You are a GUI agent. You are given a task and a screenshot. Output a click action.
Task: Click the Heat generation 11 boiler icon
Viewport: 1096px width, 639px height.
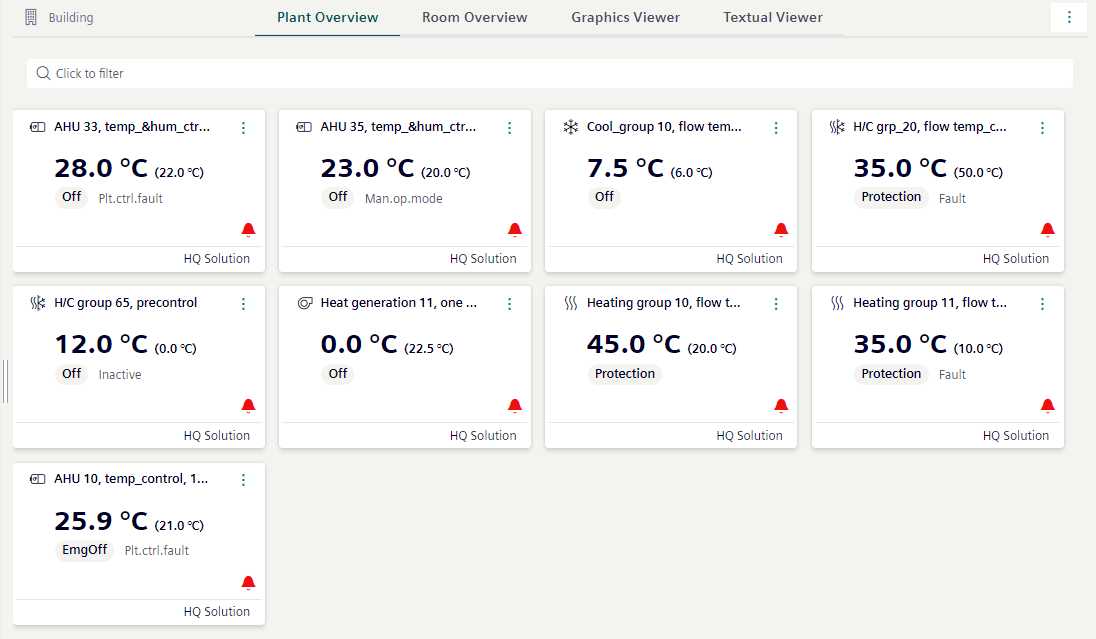click(x=304, y=303)
